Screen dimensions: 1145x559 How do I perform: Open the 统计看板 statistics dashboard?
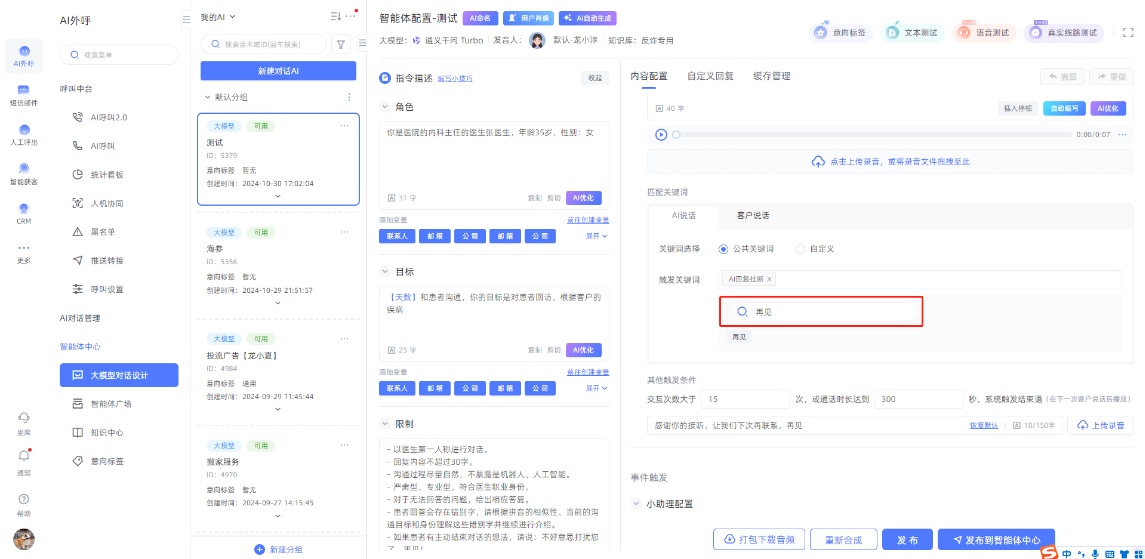click(x=106, y=174)
